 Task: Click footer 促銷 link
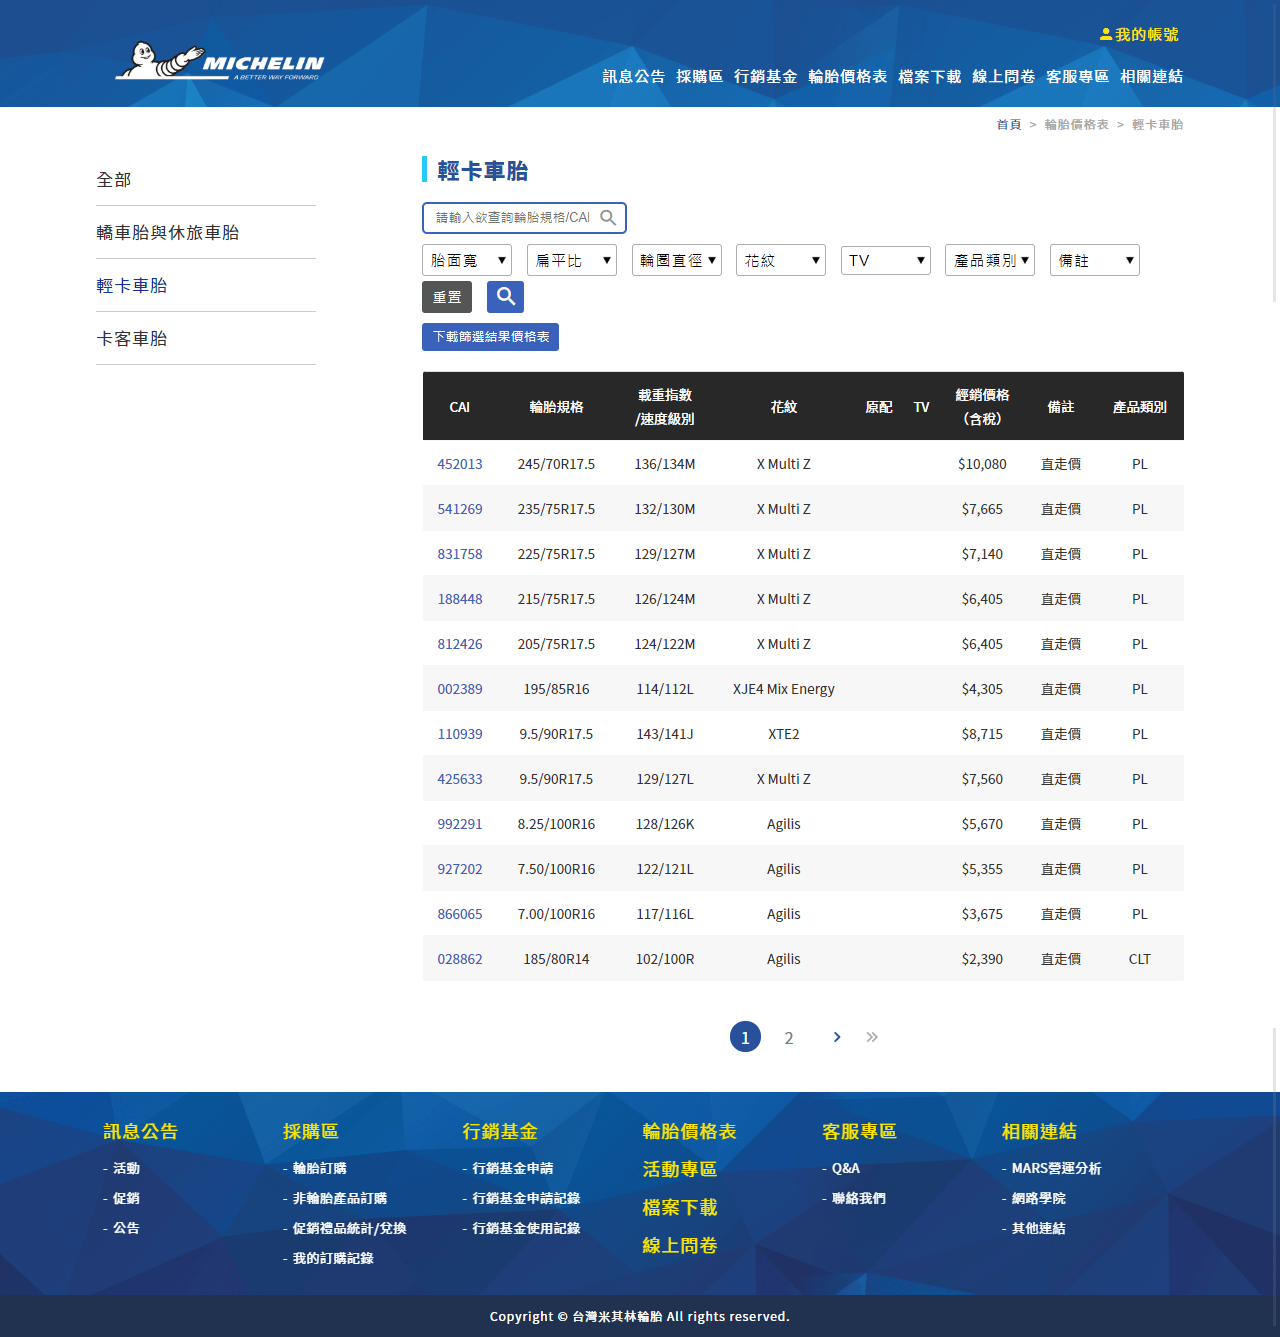(126, 1198)
